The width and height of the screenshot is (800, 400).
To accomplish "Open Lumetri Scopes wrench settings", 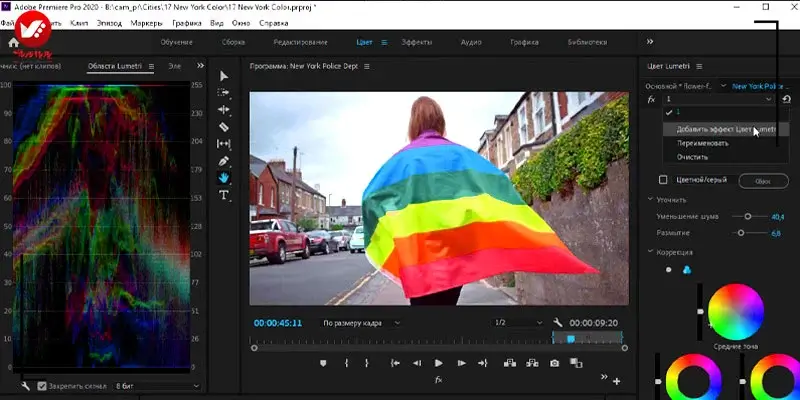I will click(x=26, y=386).
